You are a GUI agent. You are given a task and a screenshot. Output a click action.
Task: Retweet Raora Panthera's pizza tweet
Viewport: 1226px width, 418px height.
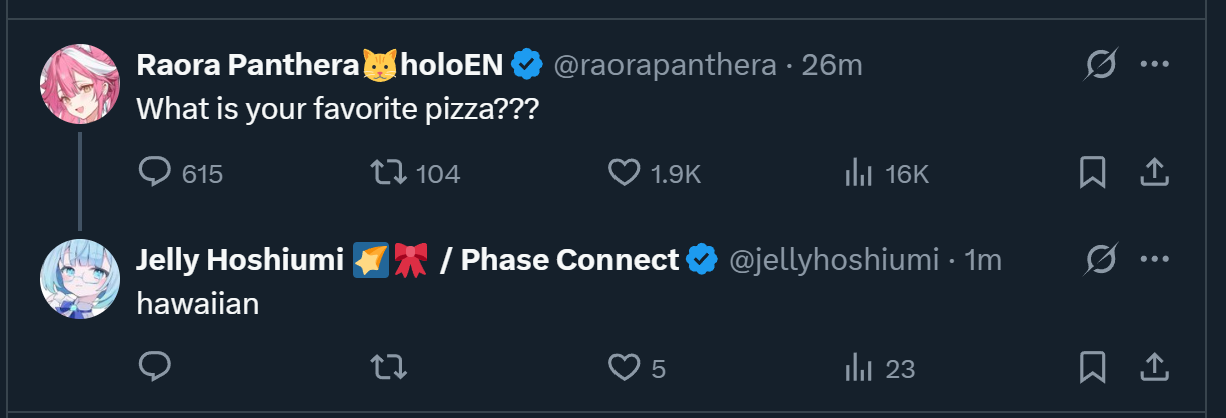point(389,174)
